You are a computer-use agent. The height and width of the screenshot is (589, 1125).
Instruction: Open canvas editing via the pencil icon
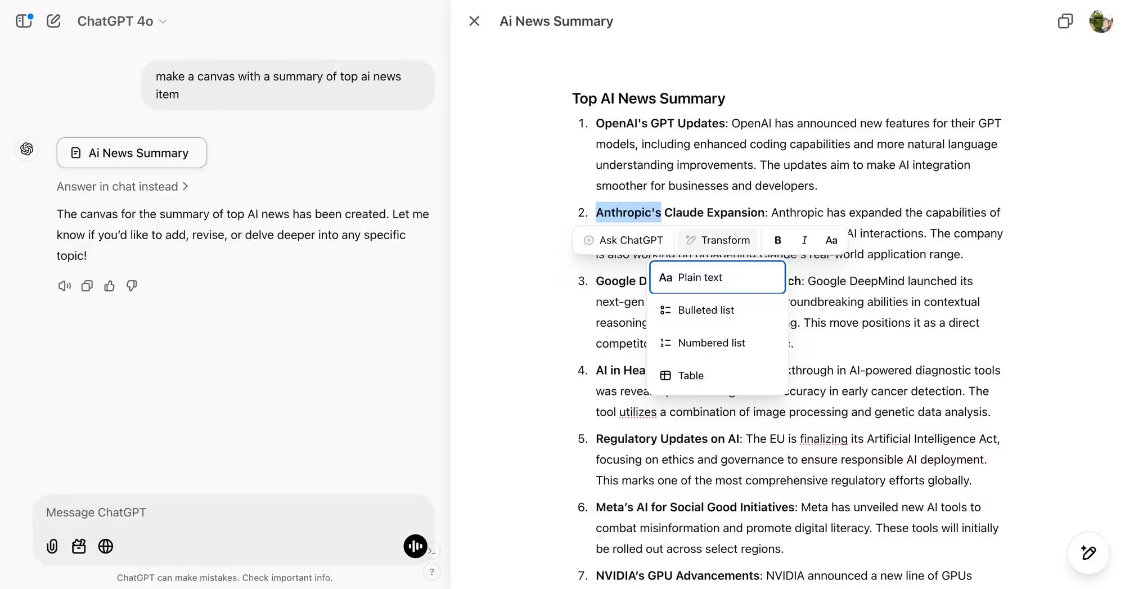pos(1087,553)
